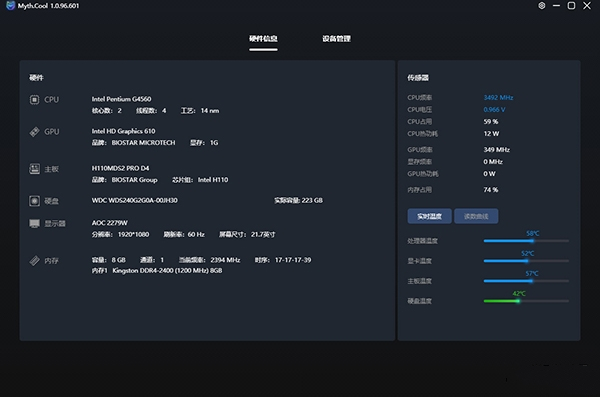
Task: Click the 显卡温度 52°C slider bar
Action: pos(526,261)
